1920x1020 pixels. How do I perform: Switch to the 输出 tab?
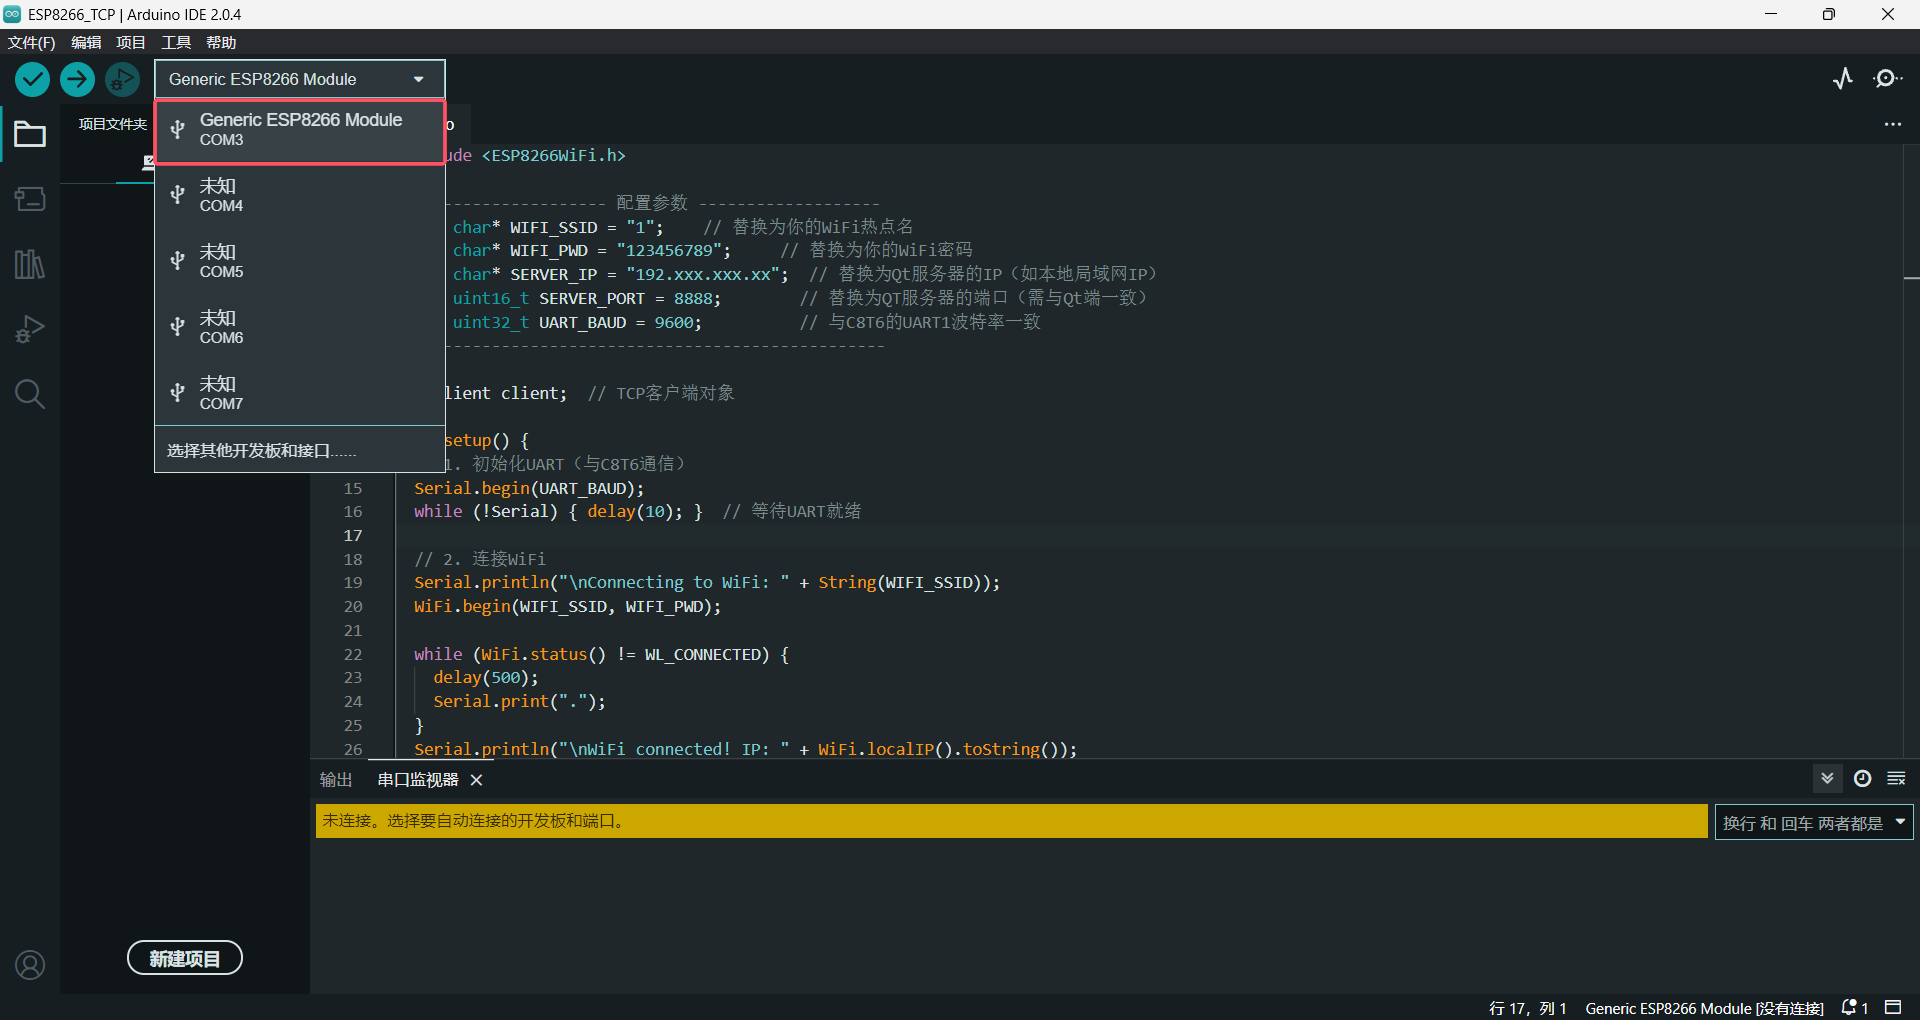point(336,780)
